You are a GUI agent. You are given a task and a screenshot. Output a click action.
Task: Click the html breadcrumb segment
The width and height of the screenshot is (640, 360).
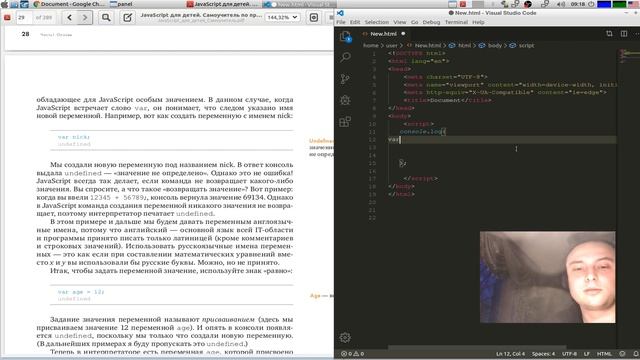(x=460, y=46)
